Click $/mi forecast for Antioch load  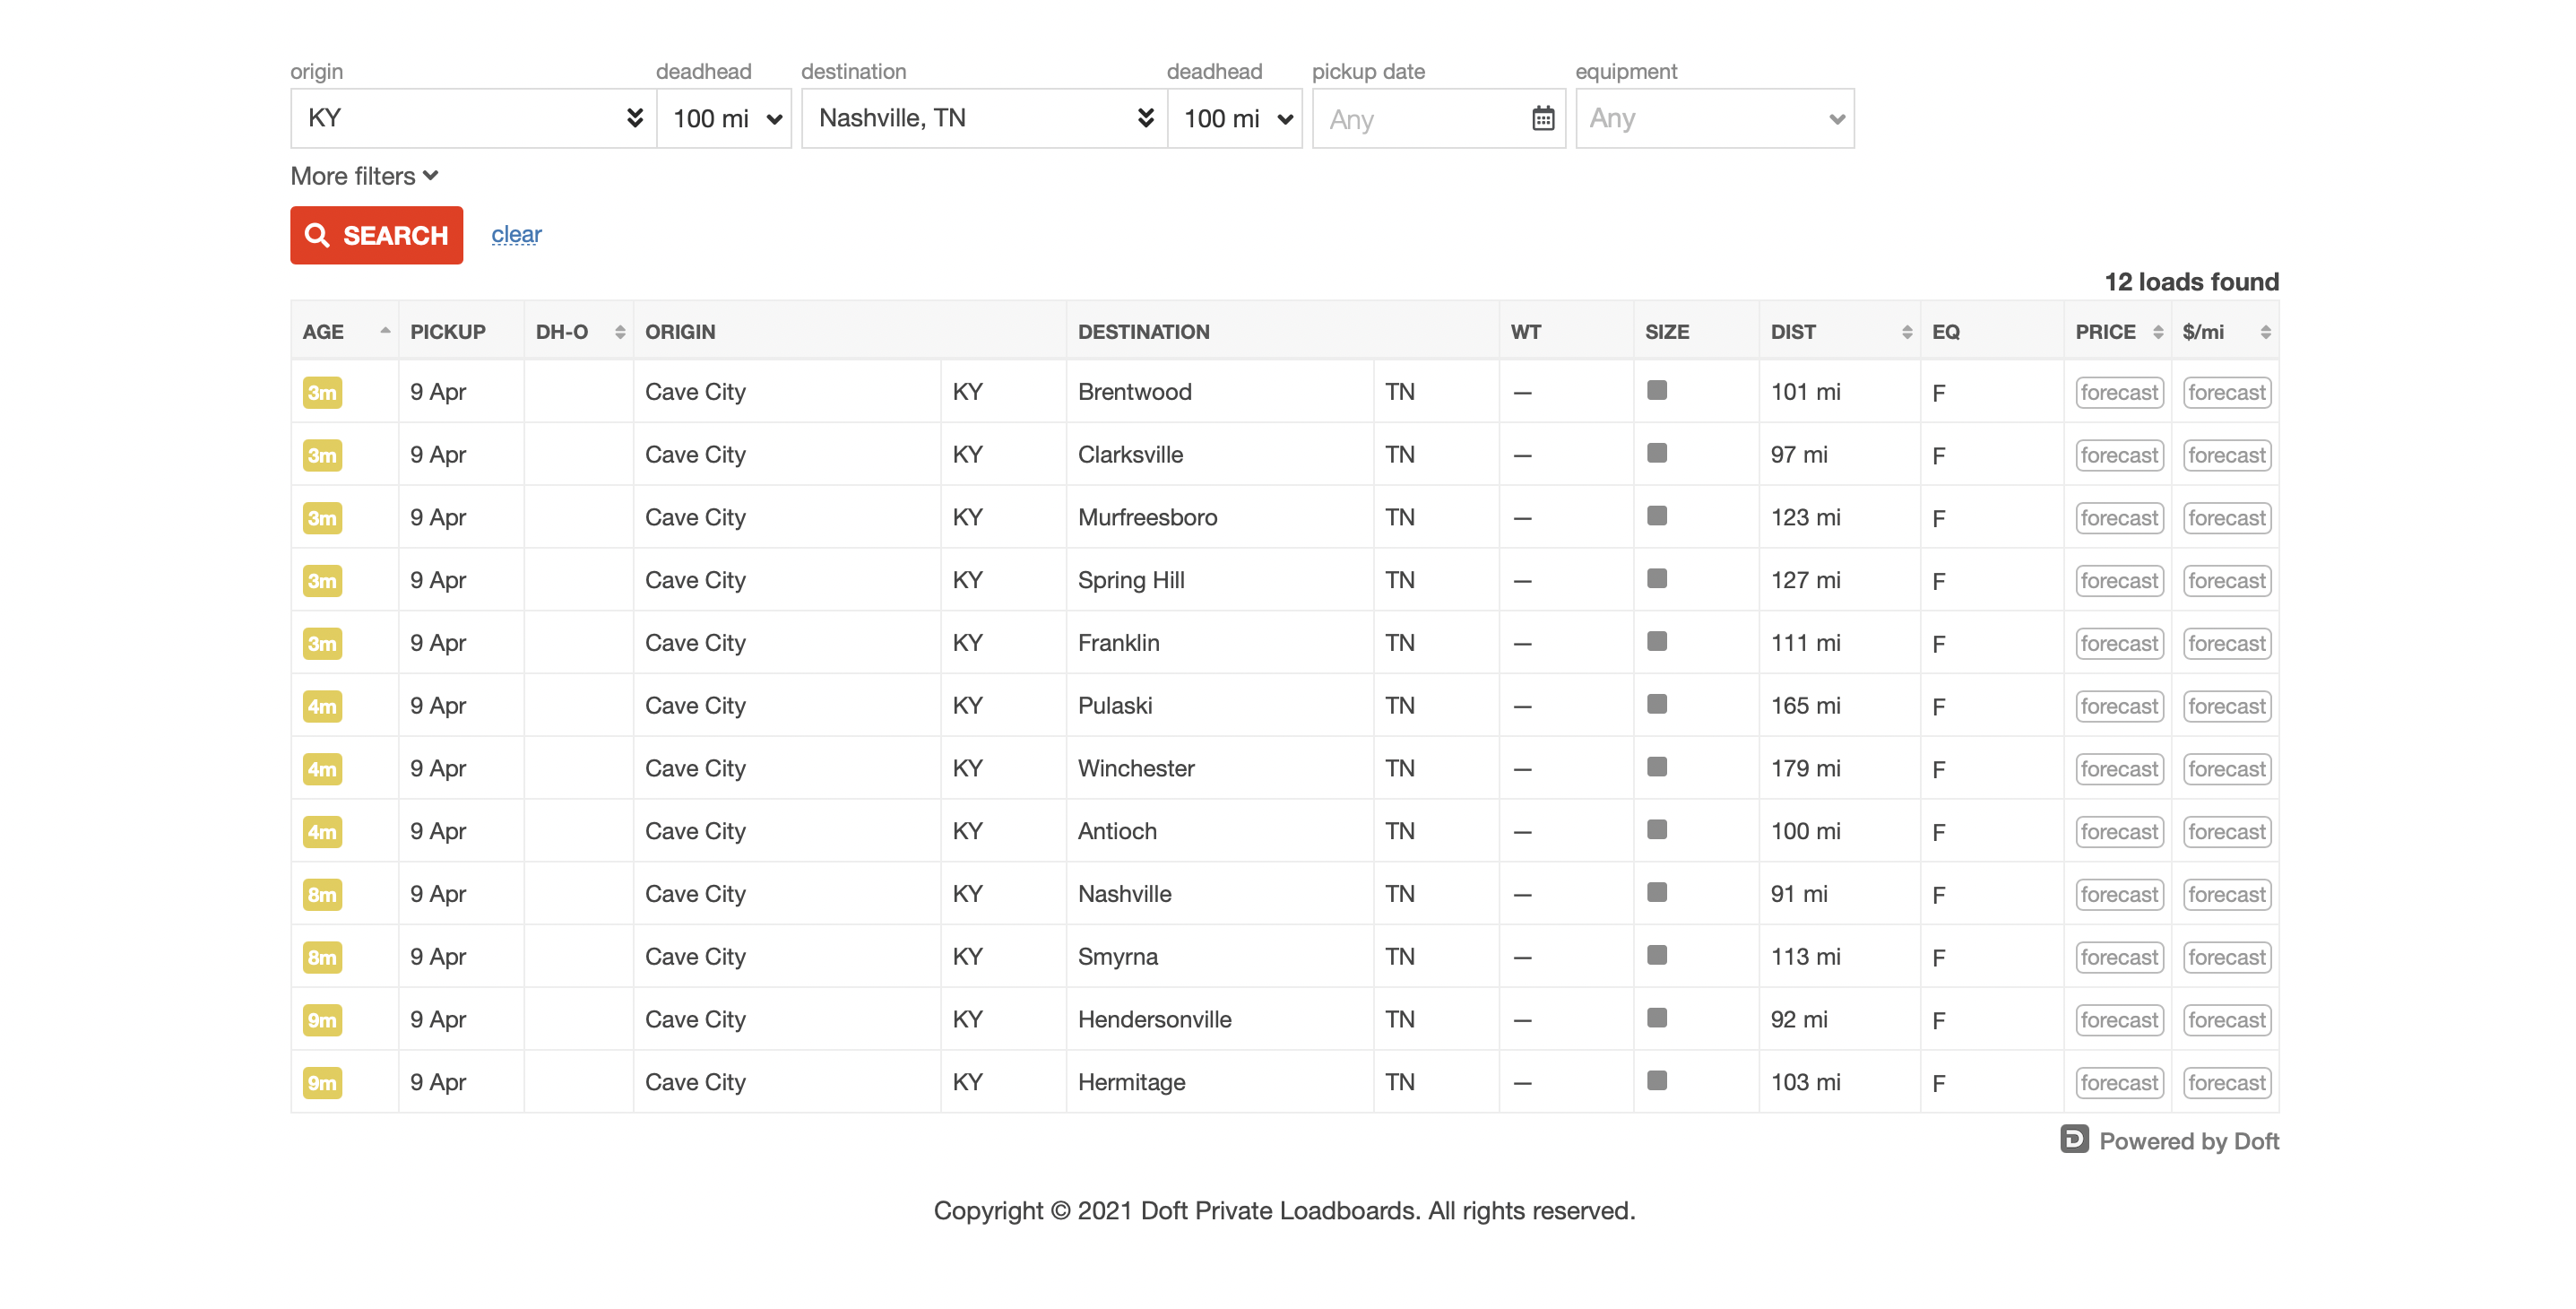2226,832
